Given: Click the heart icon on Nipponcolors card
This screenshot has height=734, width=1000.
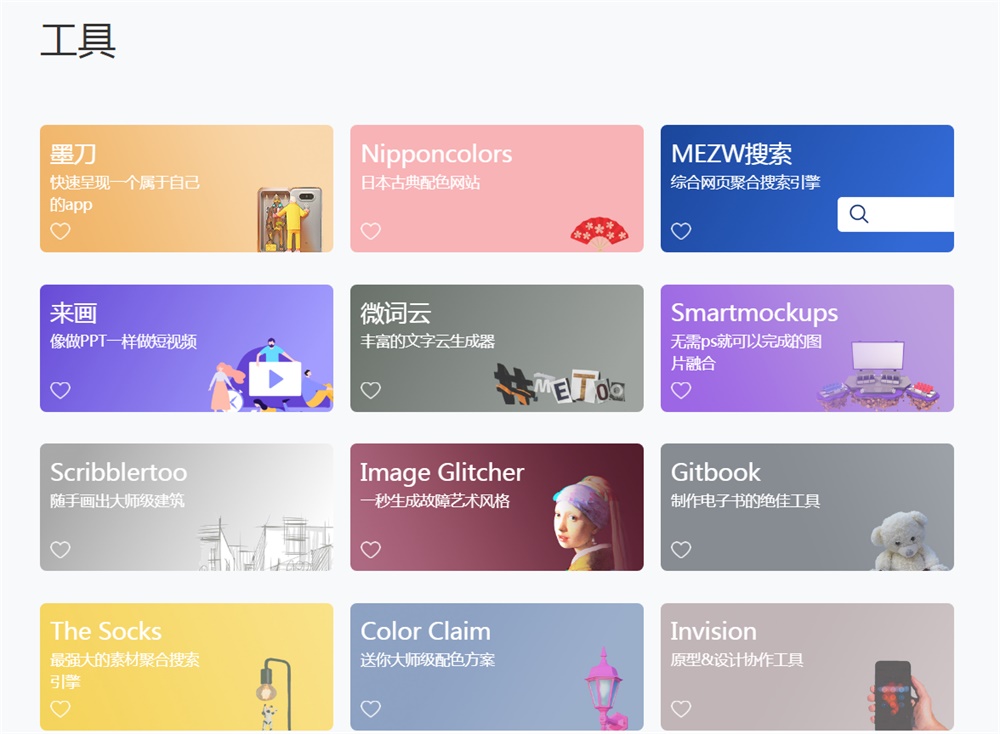Looking at the screenshot, I should (x=371, y=231).
